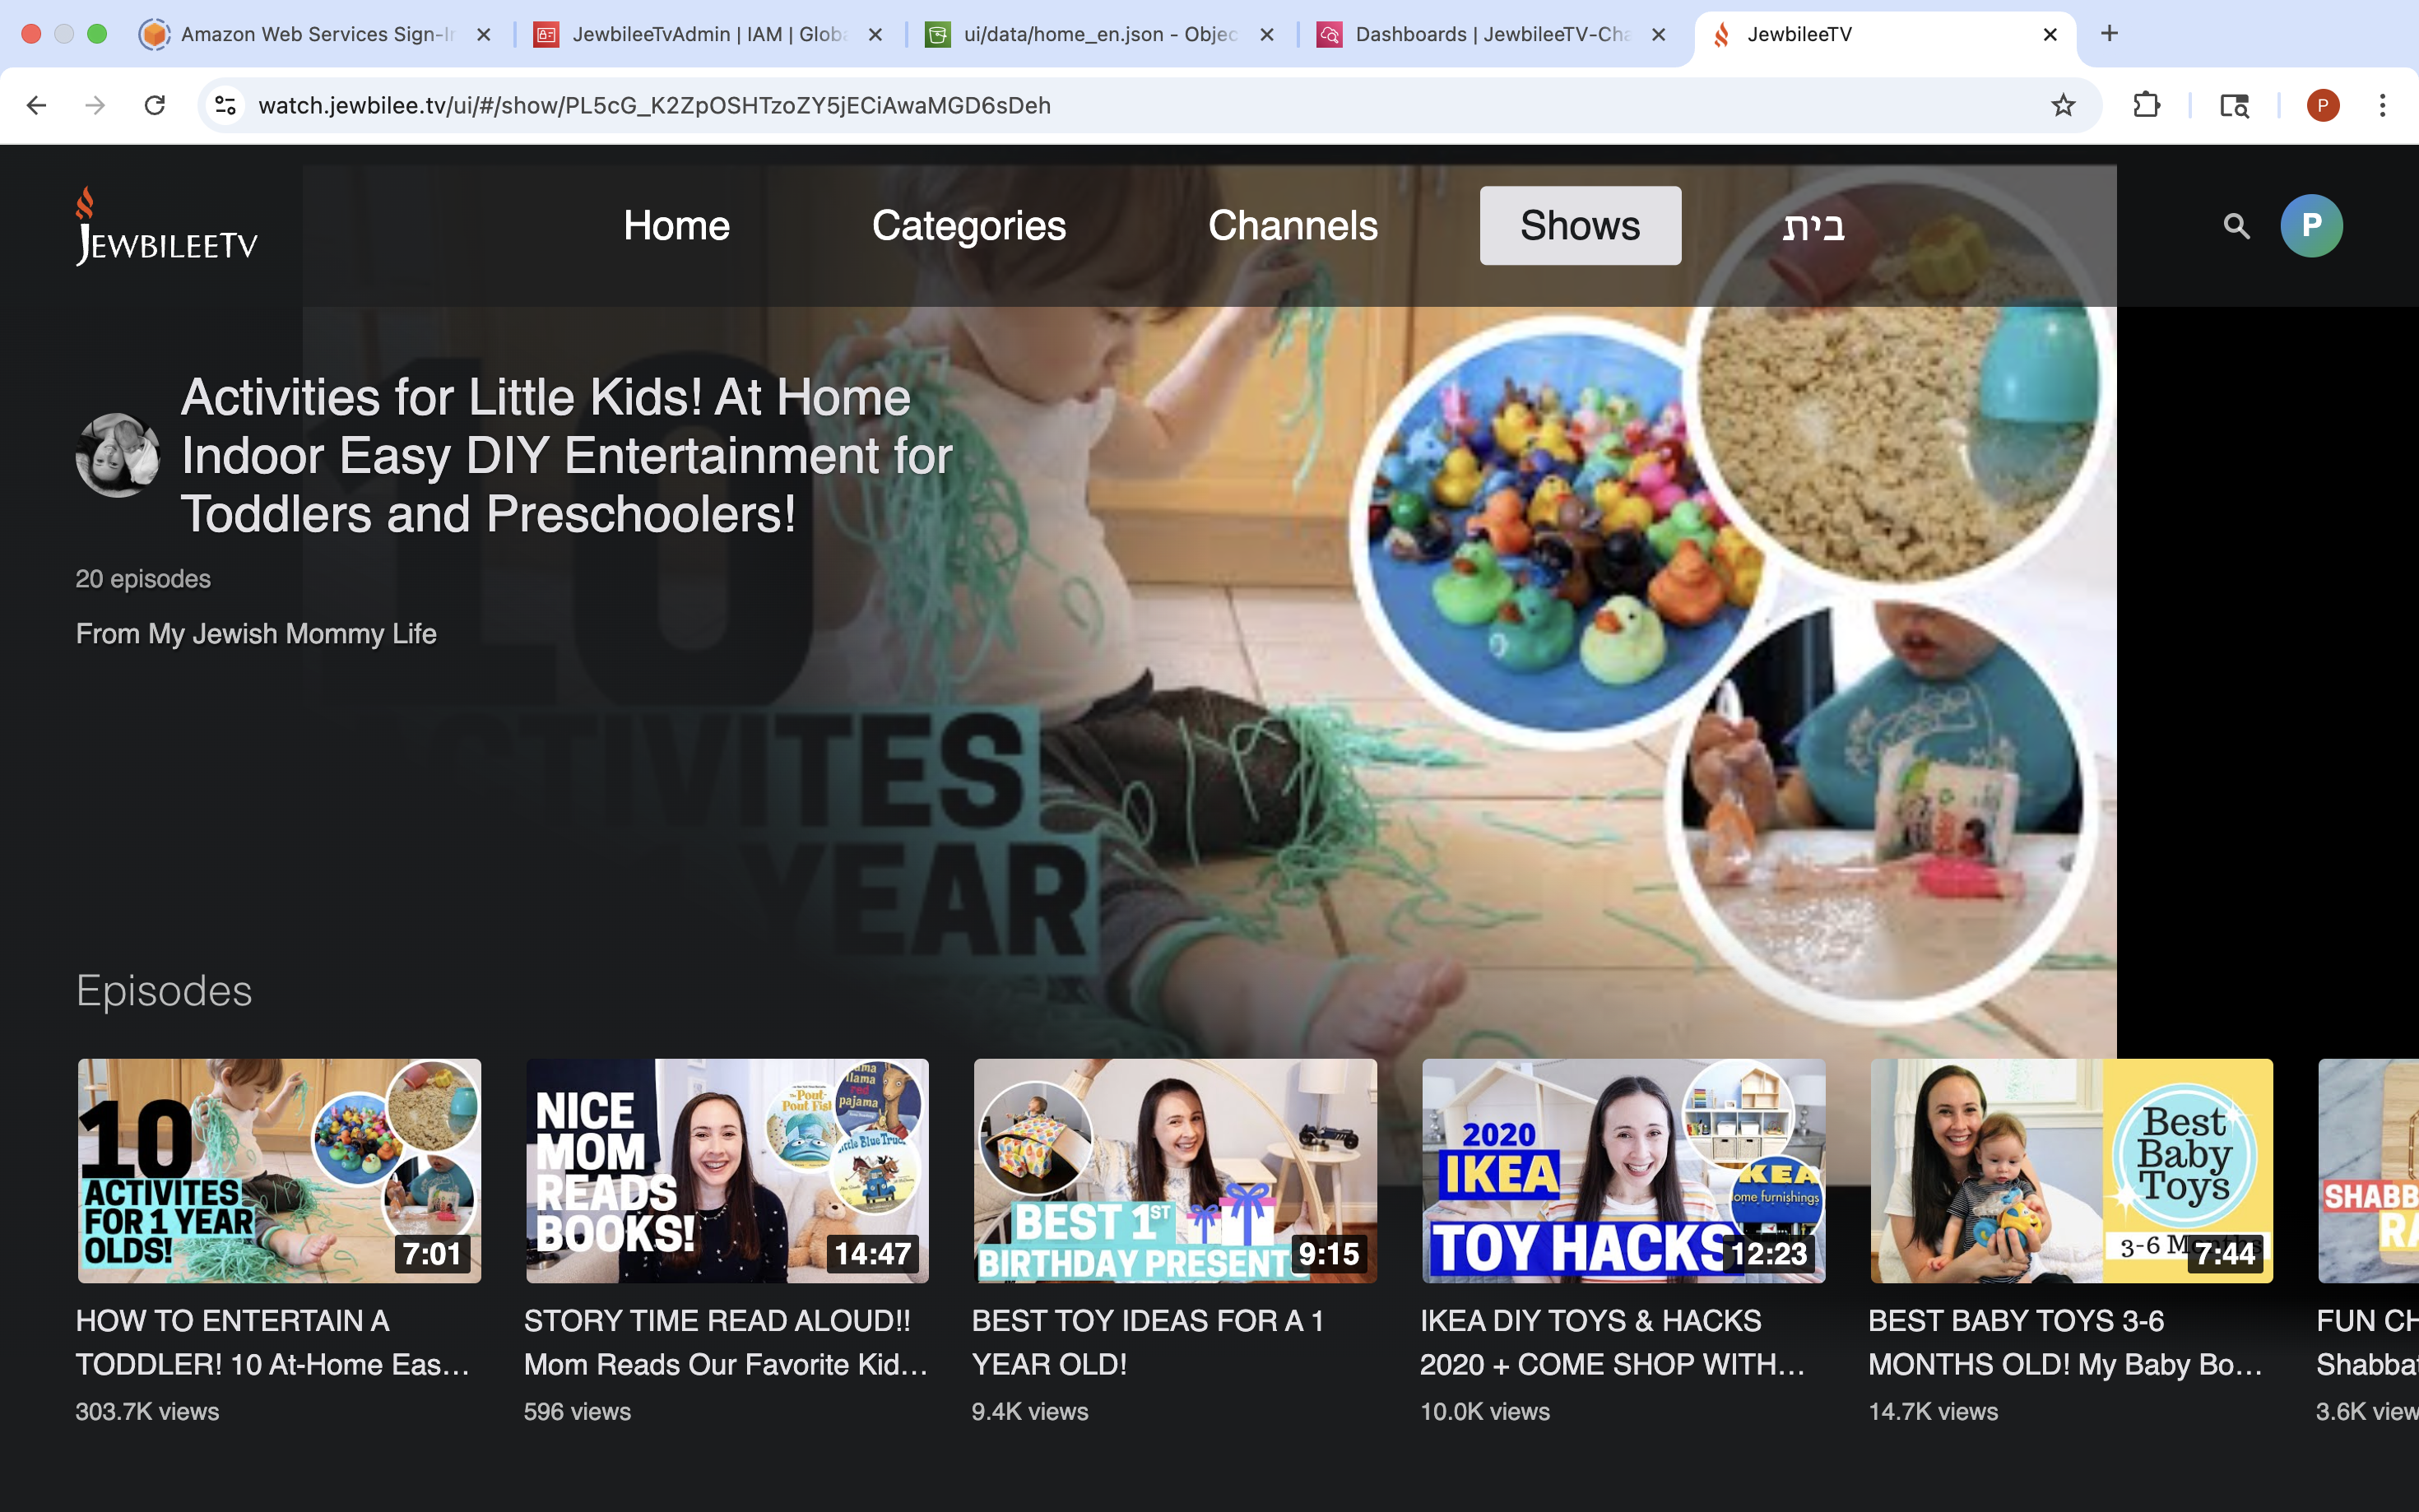This screenshot has height=1512, width=2419.
Task: Open a new browser tab
Action: click(x=2109, y=34)
